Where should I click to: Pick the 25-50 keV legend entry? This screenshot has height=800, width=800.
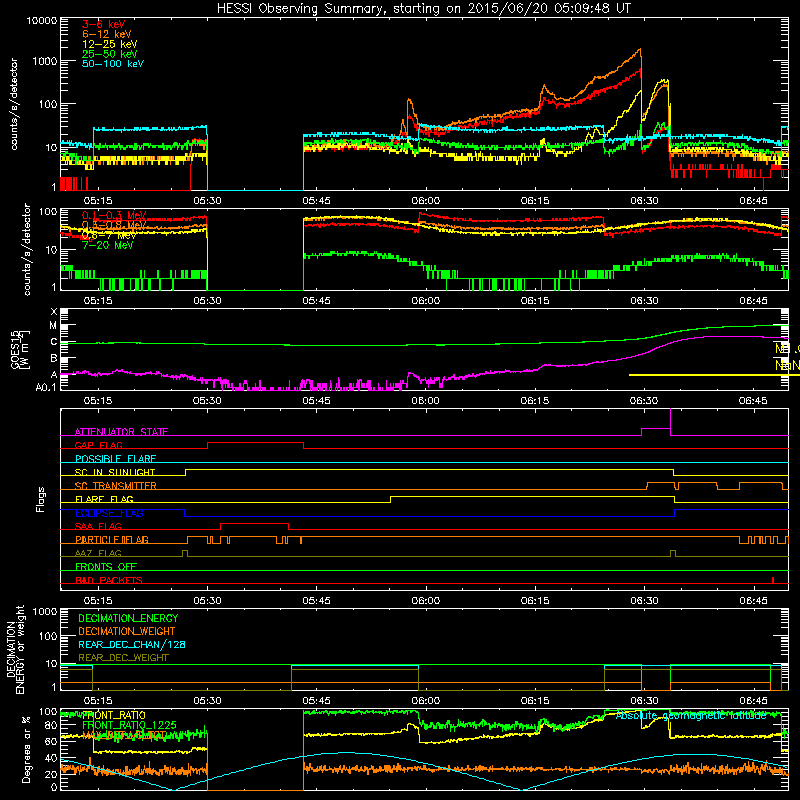point(109,54)
